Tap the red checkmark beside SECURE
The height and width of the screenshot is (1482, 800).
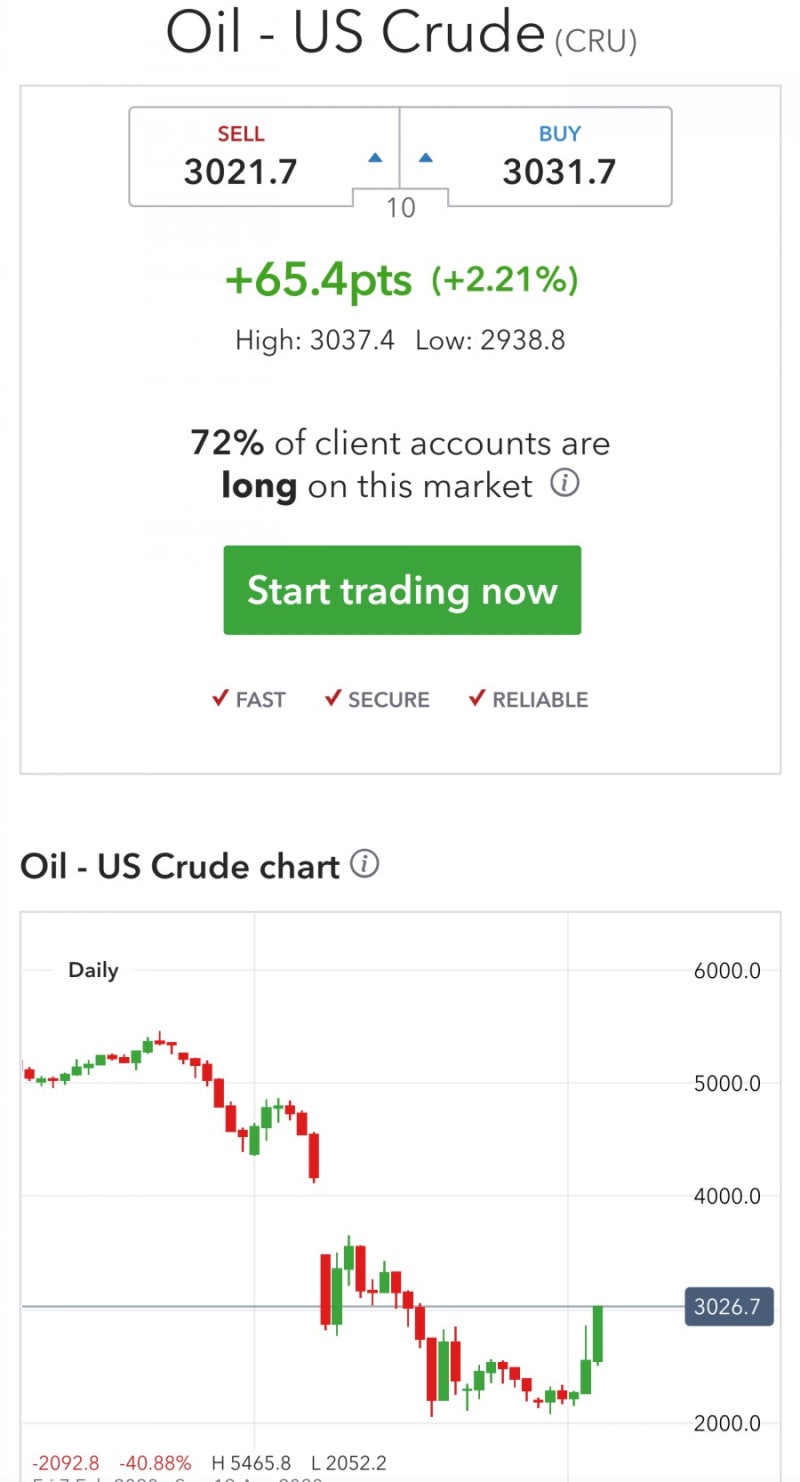click(x=334, y=698)
